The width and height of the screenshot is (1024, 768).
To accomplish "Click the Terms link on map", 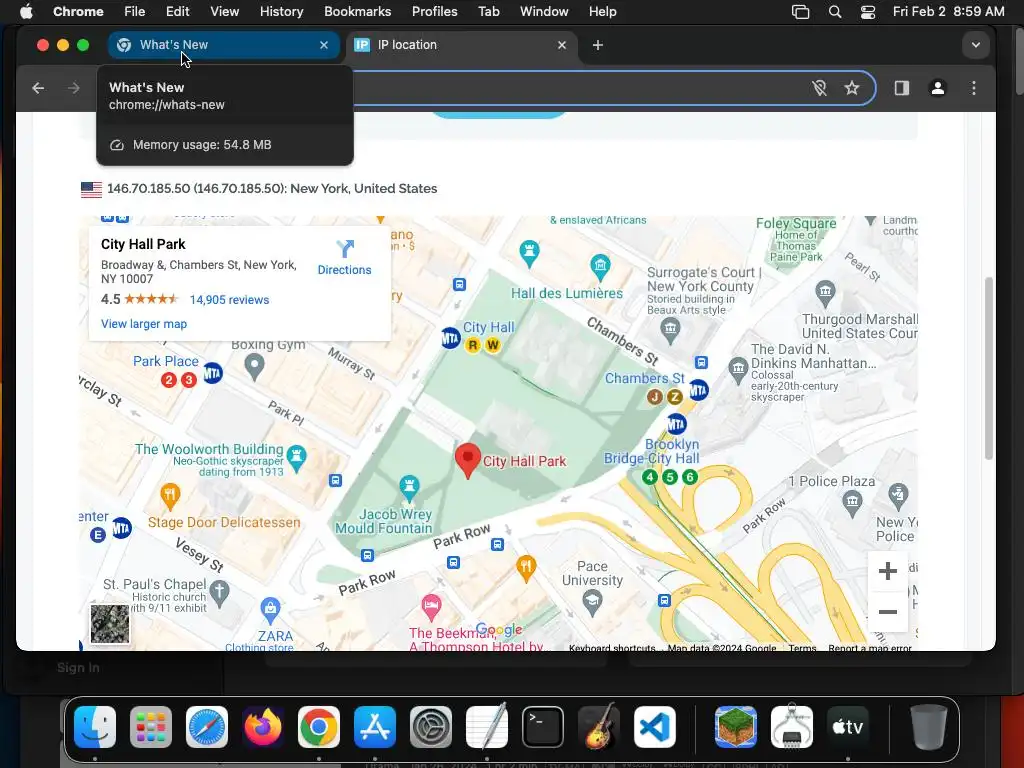I will (802, 648).
